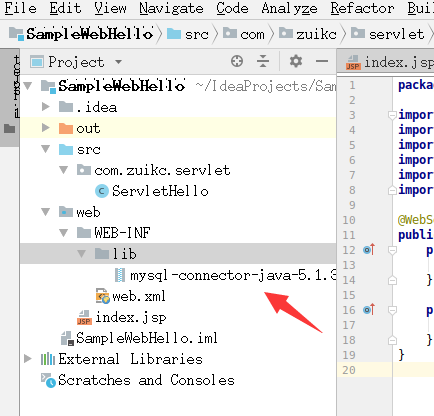Expand External Libraries node
The height and width of the screenshot is (416, 434).
coord(28,359)
